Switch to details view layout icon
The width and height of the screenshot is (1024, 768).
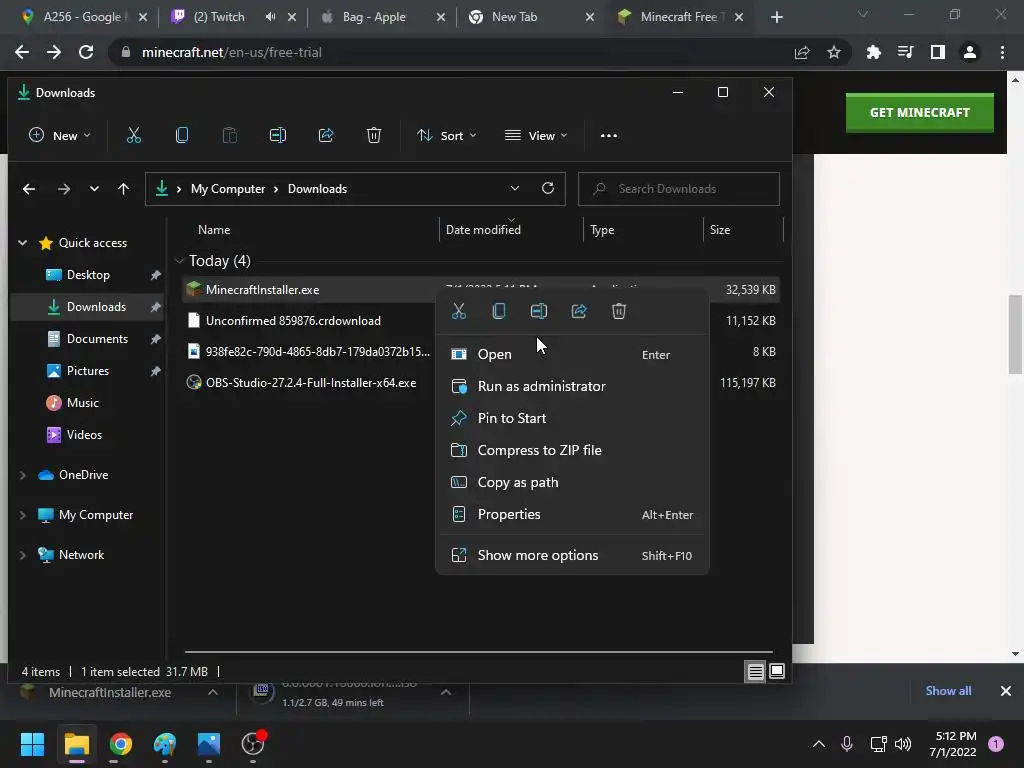(x=756, y=671)
